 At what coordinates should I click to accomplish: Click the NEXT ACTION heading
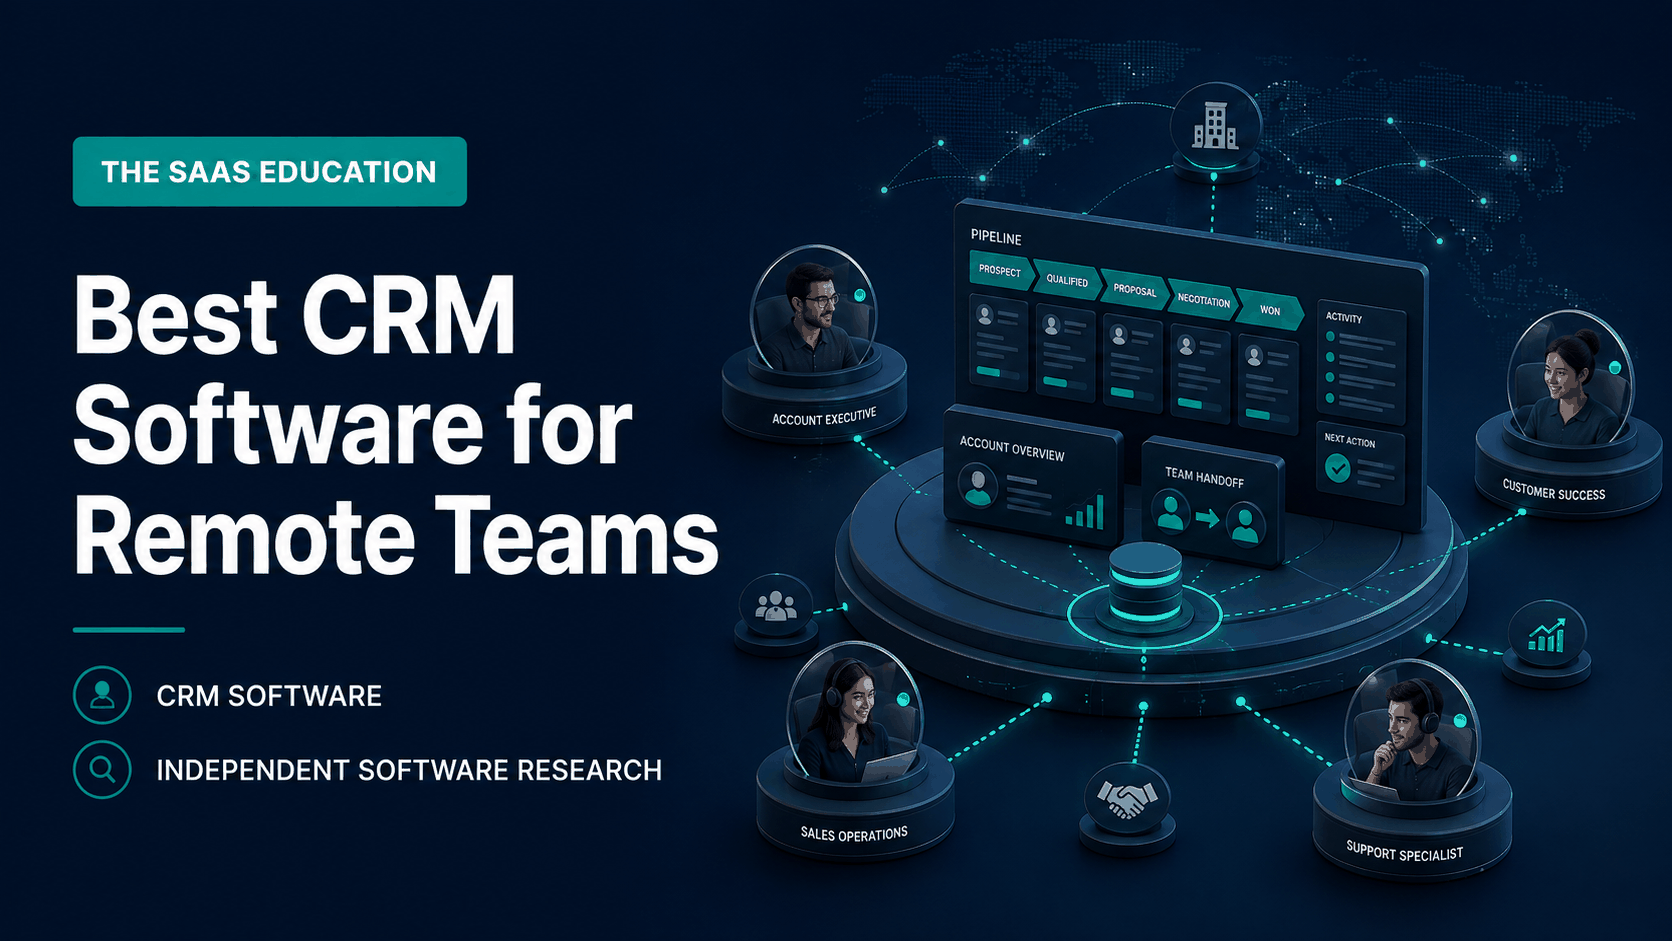1350,440
